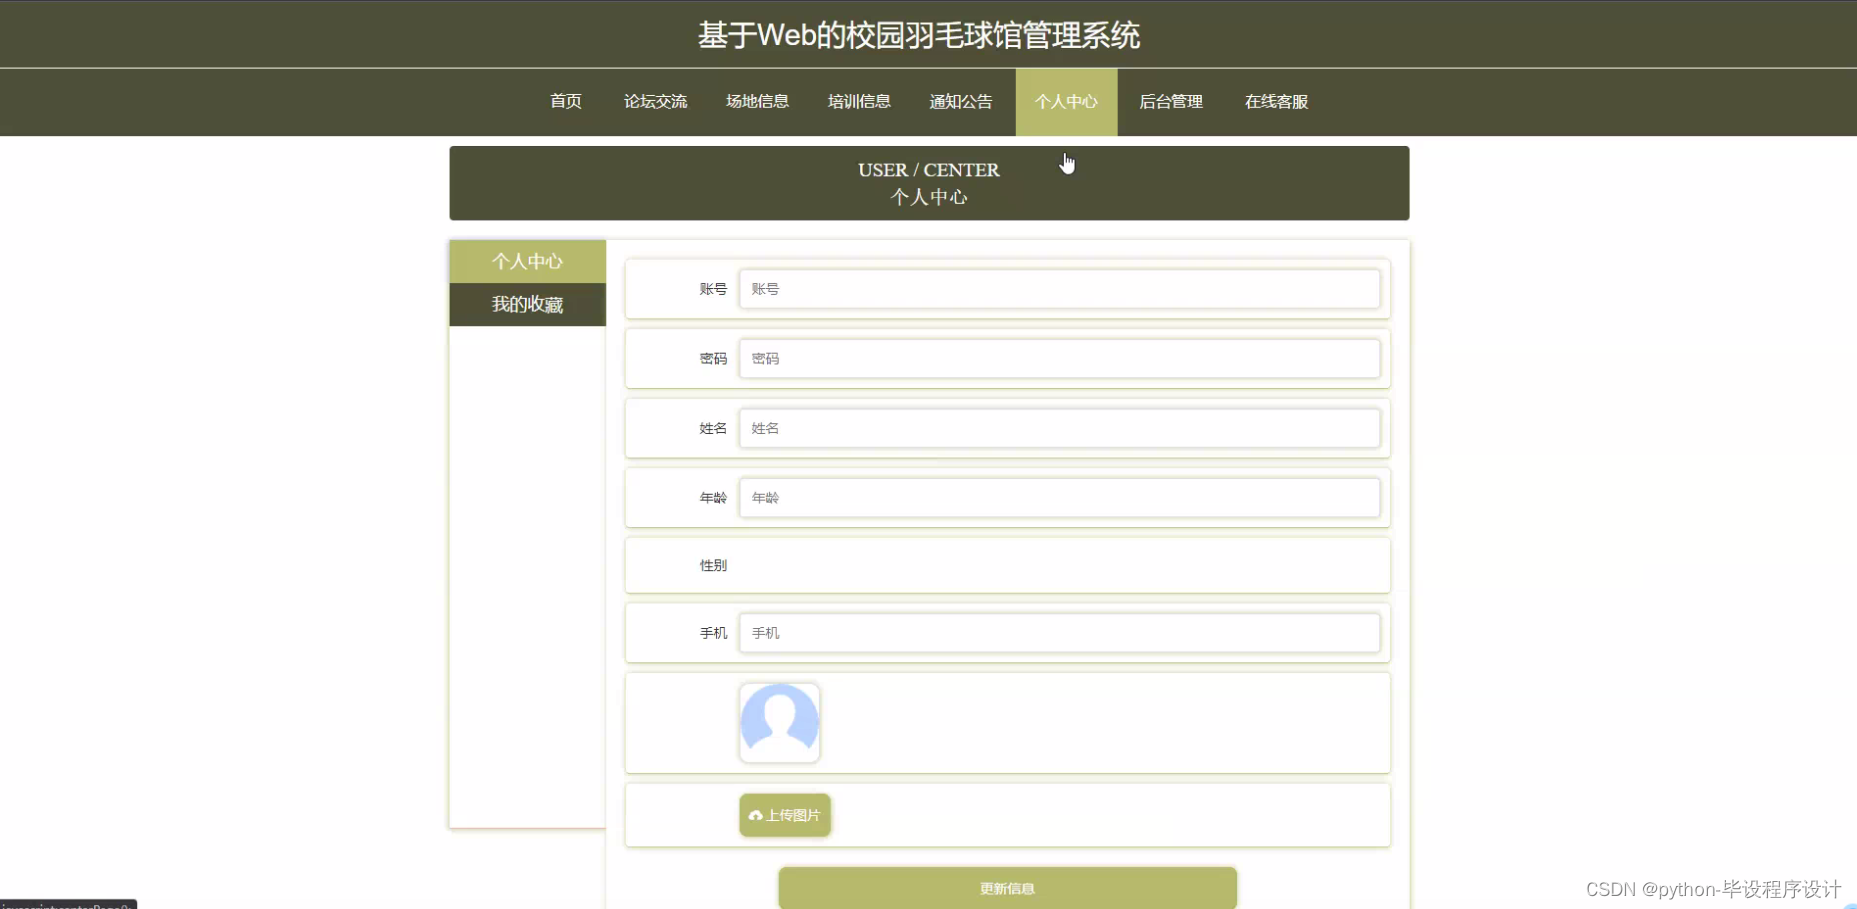Click the 手机 phone input field
The width and height of the screenshot is (1857, 909).
[x=1059, y=632]
